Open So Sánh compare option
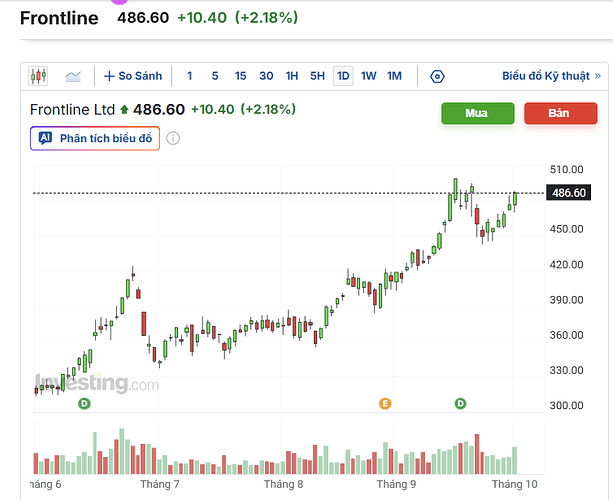The height and width of the screenshot is (500, 613). tap(133, 76)
